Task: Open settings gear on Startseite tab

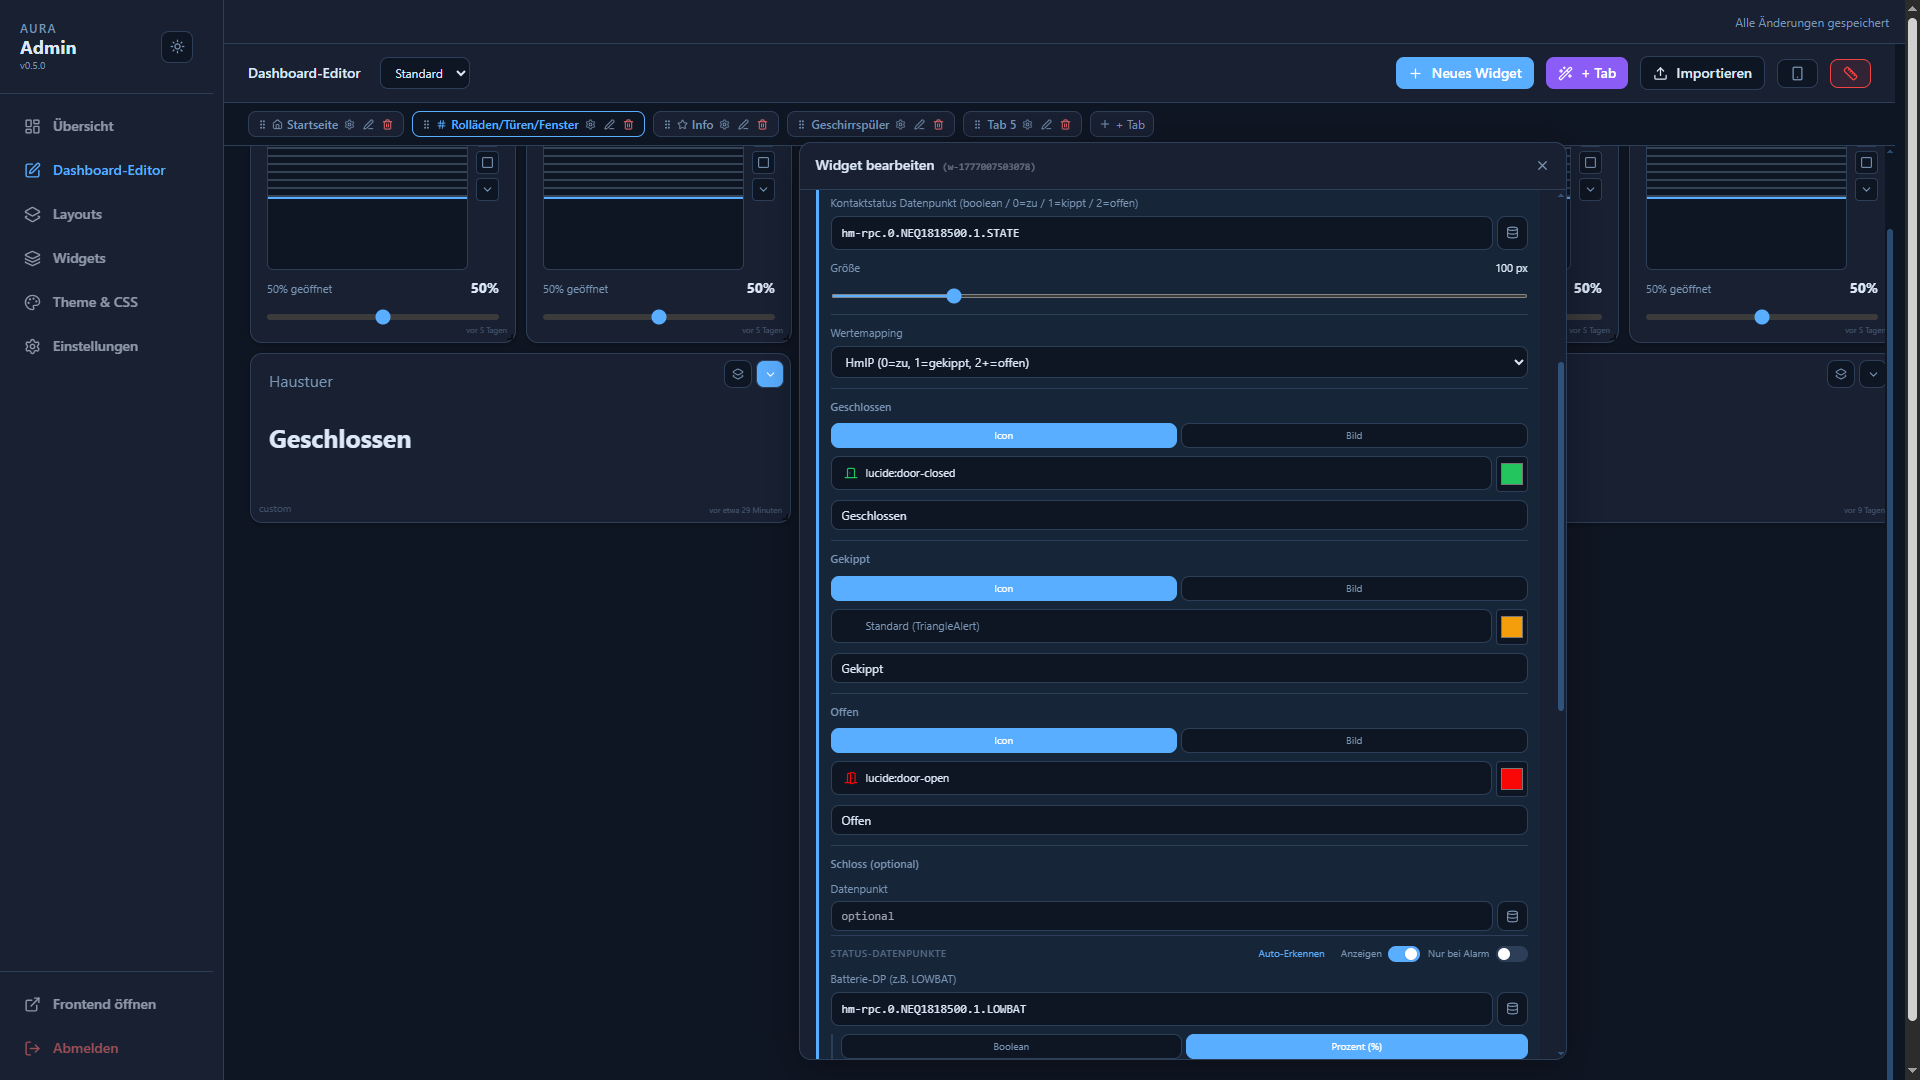Action: point(349,124)
